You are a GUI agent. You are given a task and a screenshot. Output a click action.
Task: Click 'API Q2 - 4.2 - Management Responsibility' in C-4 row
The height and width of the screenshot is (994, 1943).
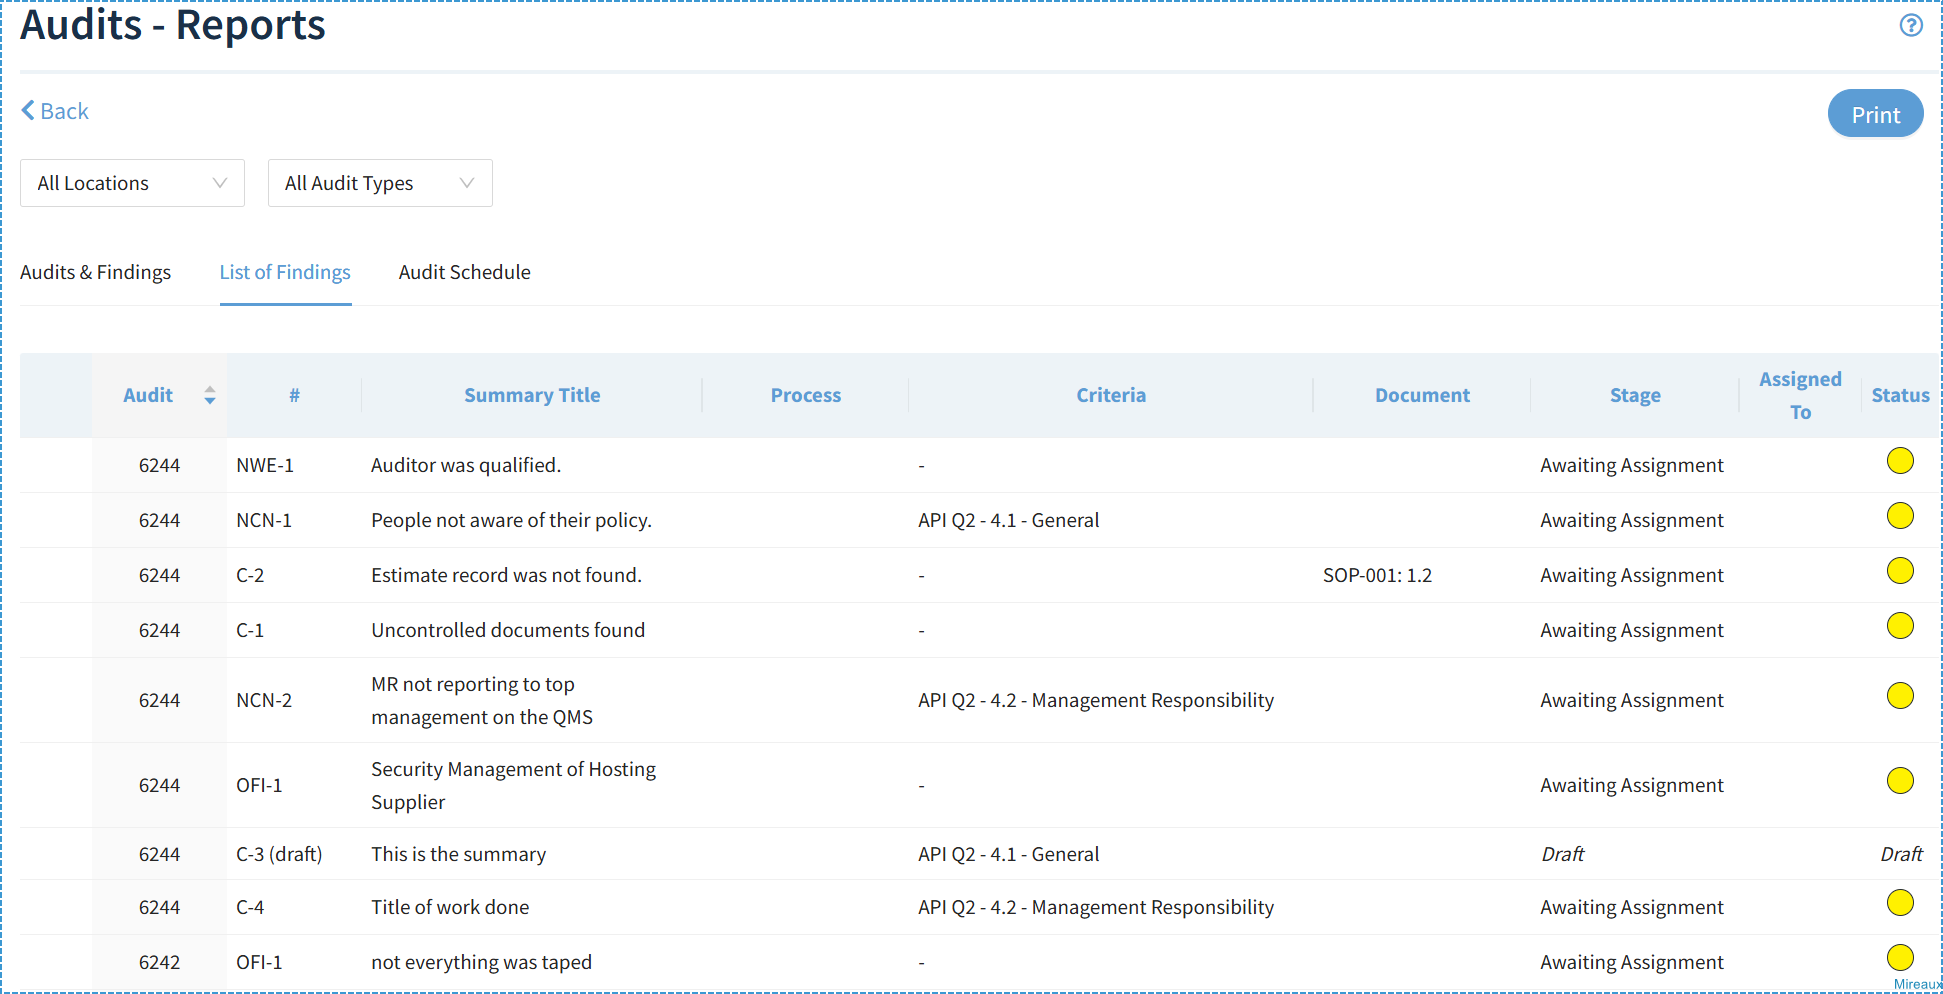(x=1096, y=907)
